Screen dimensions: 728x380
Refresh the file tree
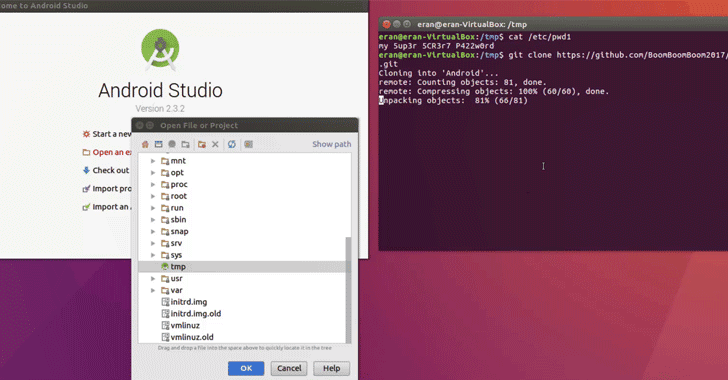click(232, 144)
